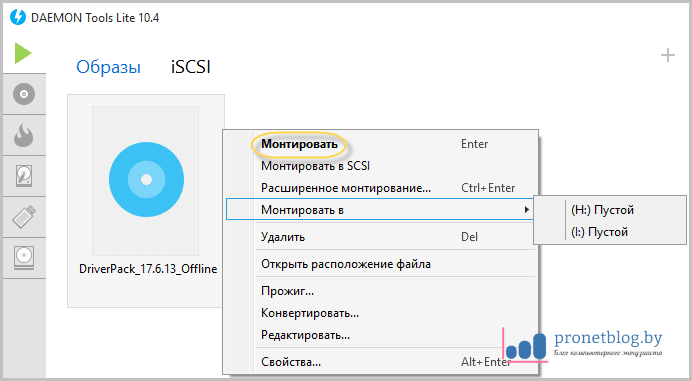Open the burn flame sidebar icon
The height and width of the screenshot is (381, 692).
[24, 135]
